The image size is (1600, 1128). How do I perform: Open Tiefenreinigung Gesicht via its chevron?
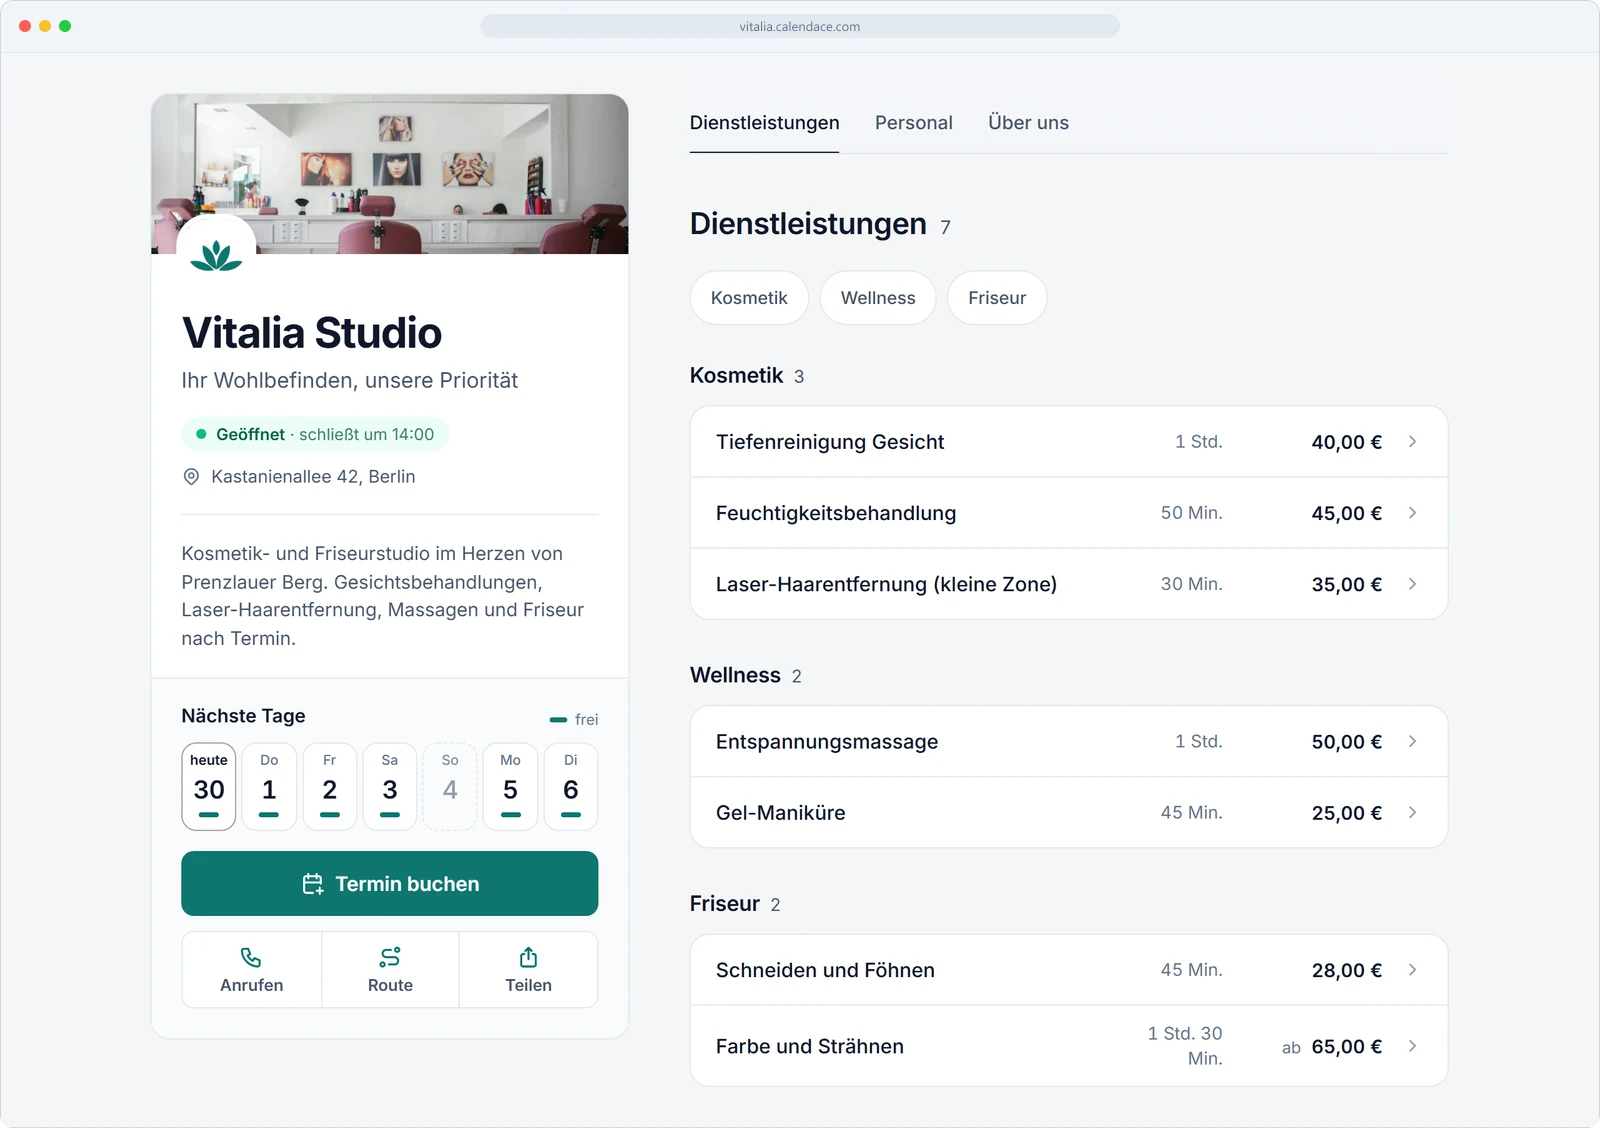(1412, 442)
